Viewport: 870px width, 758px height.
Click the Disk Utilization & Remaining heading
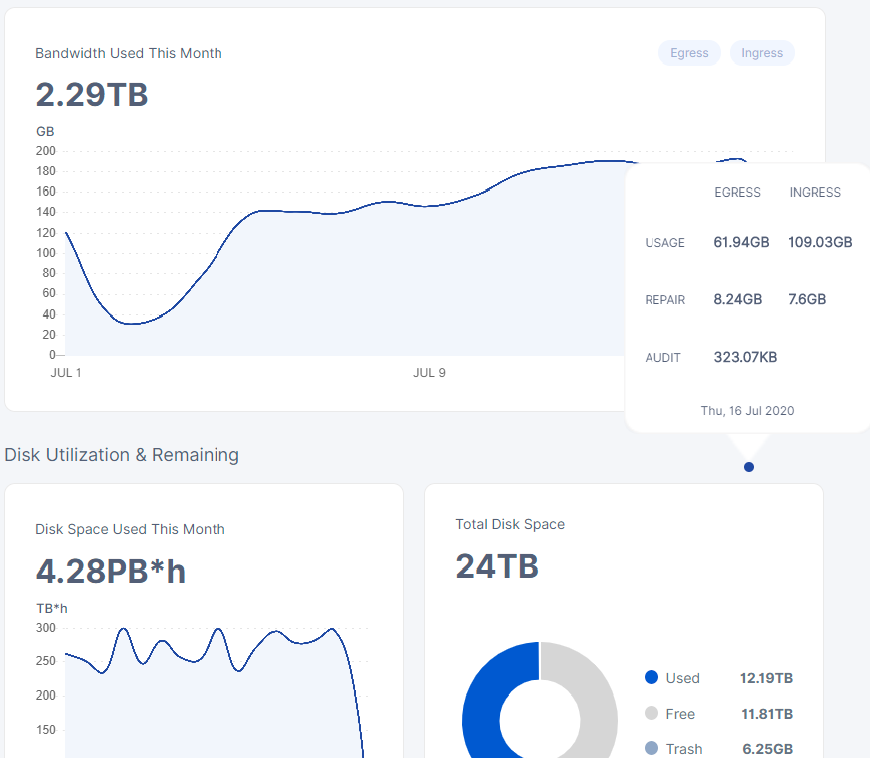coord(121,455)
